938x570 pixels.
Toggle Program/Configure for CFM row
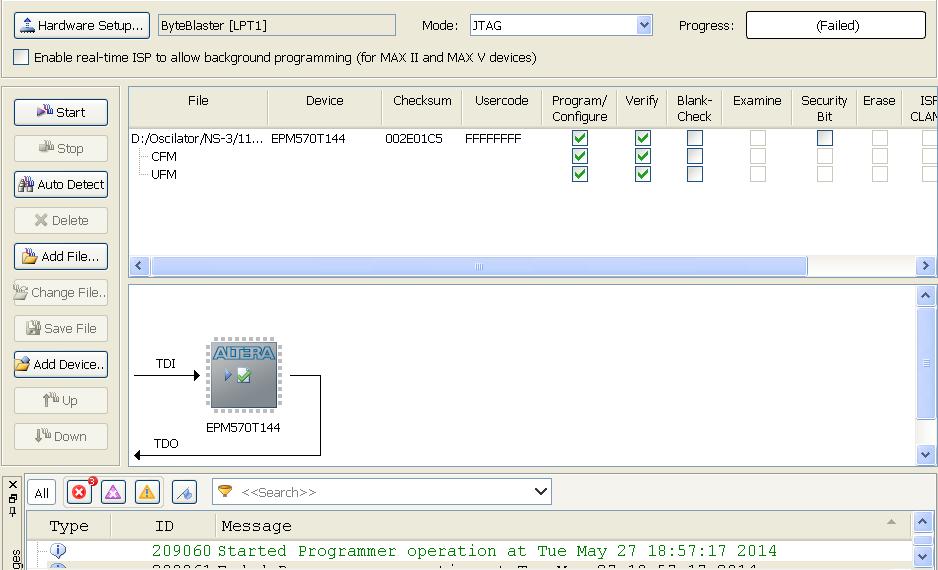pos(580,156)
